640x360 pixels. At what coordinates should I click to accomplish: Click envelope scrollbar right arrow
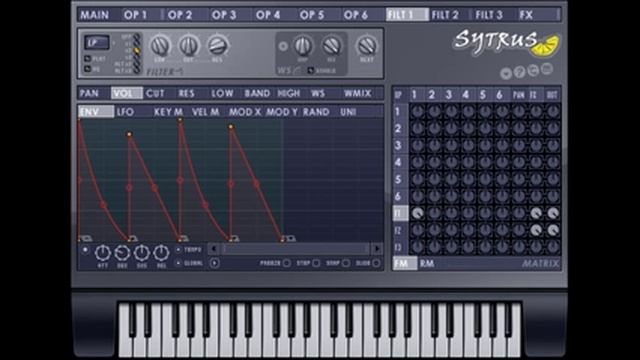coord(377,249)
